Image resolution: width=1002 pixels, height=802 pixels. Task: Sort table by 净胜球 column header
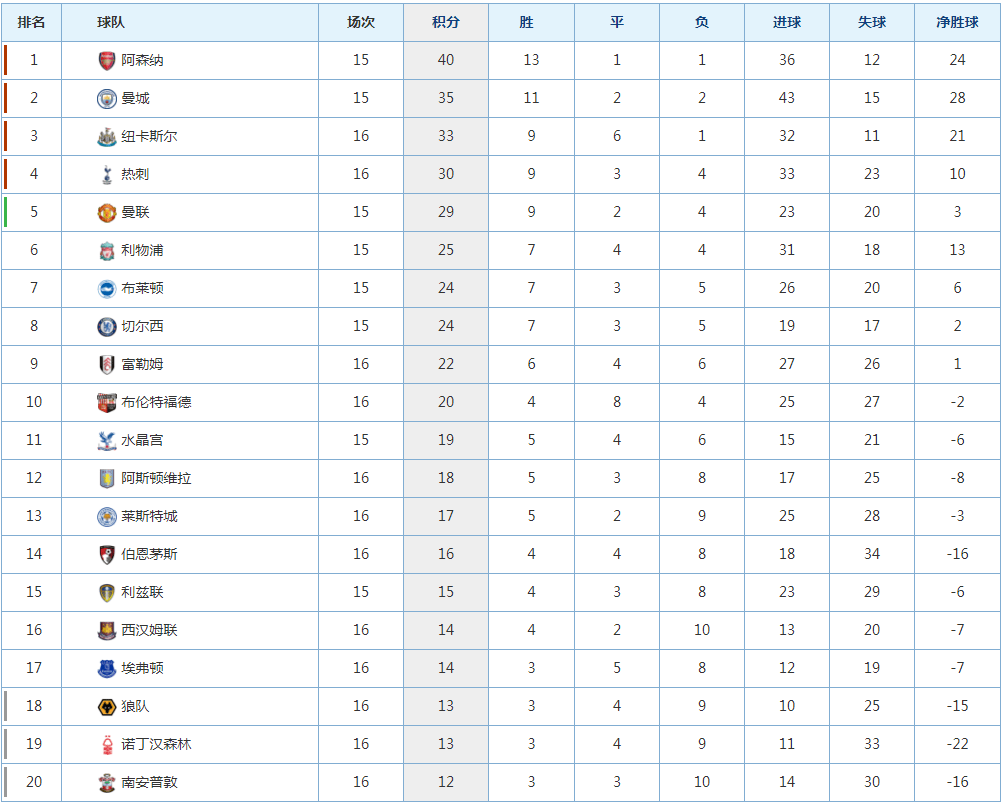(x=957, y=22)
